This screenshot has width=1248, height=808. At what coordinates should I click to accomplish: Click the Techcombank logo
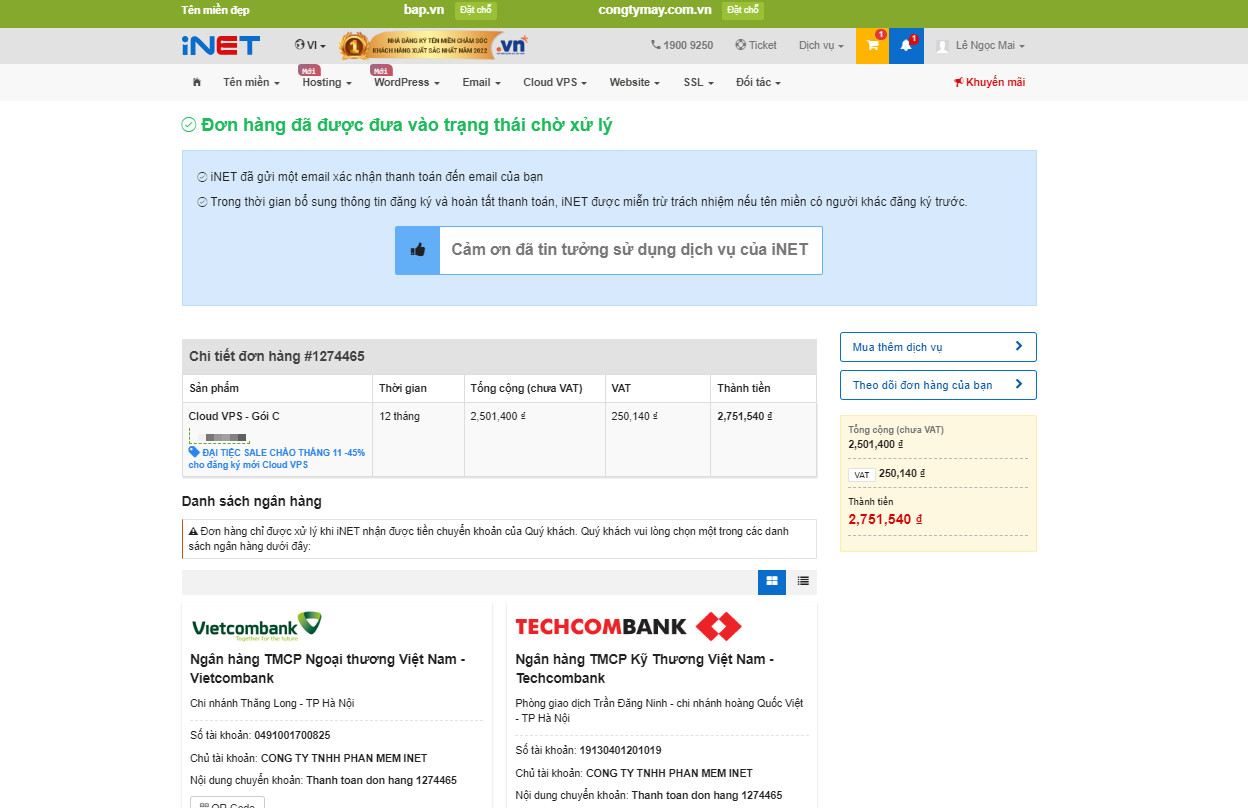(x=629, y=627)
